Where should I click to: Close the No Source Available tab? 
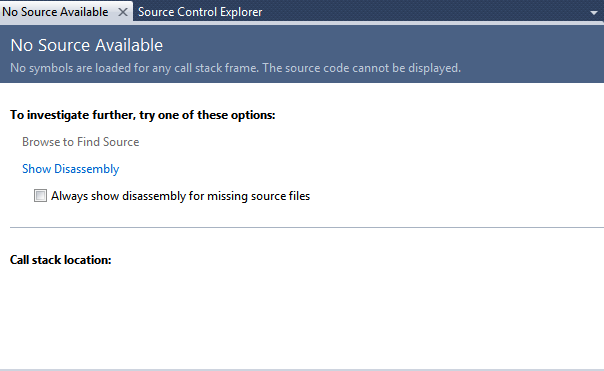(x=122, y=12)
